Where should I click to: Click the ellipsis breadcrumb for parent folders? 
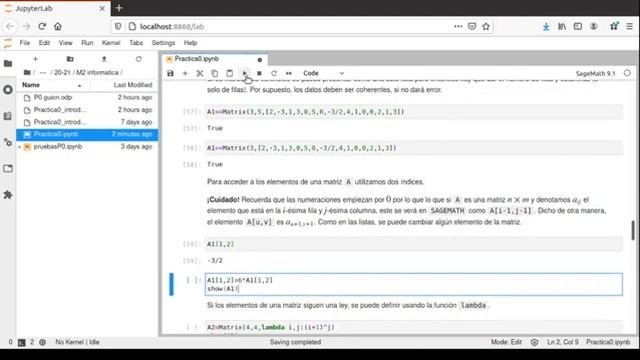(x=42, y=73)
